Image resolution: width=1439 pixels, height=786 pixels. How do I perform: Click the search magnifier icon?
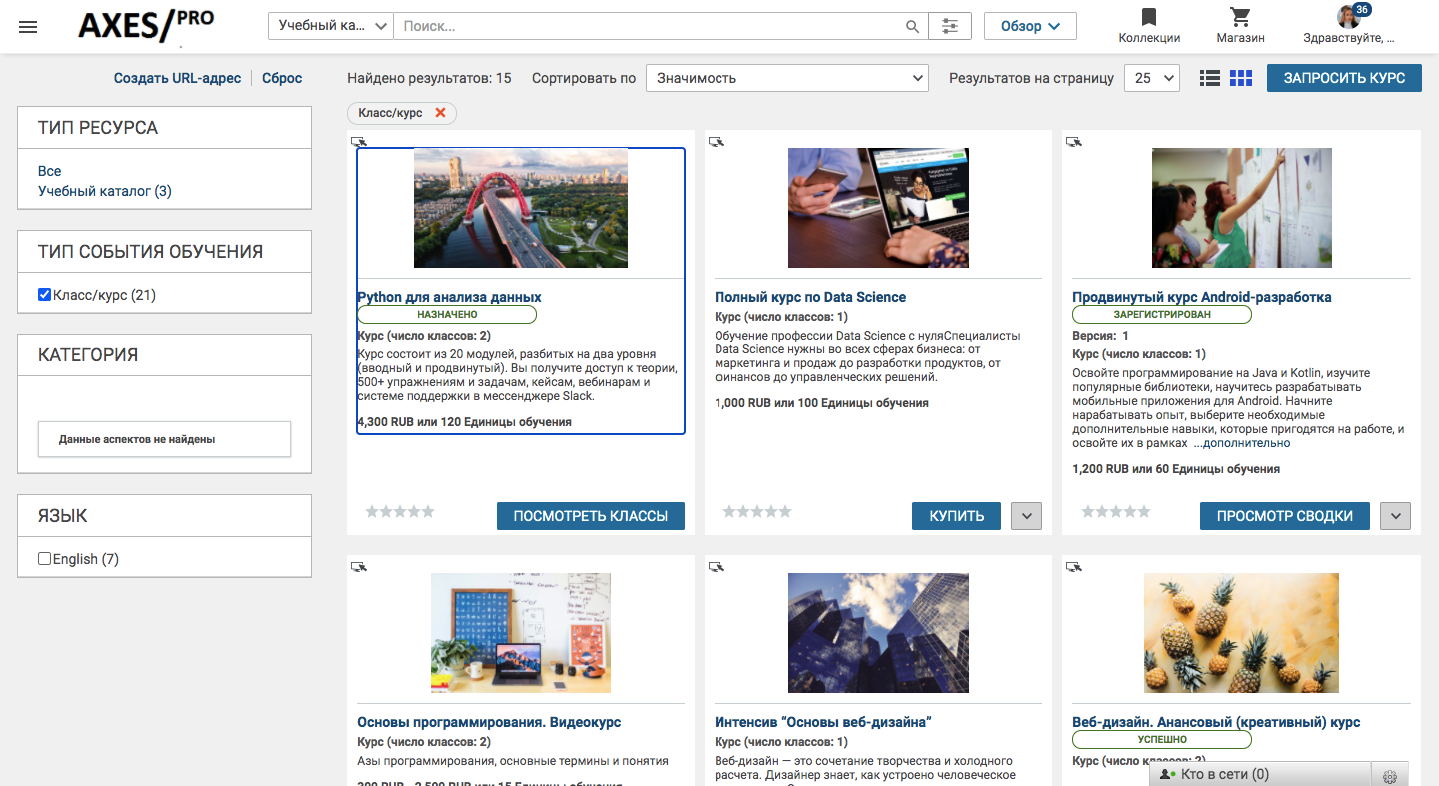pos(912,27)
